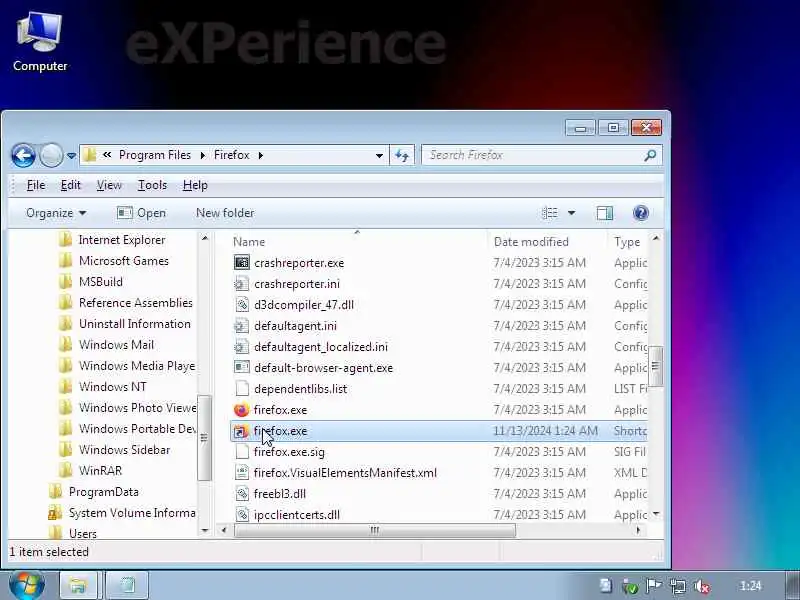Click the folder tree scrollbar thumb
Image resolution: width=800 pixels, height=600 pixels.
point(204,438)
